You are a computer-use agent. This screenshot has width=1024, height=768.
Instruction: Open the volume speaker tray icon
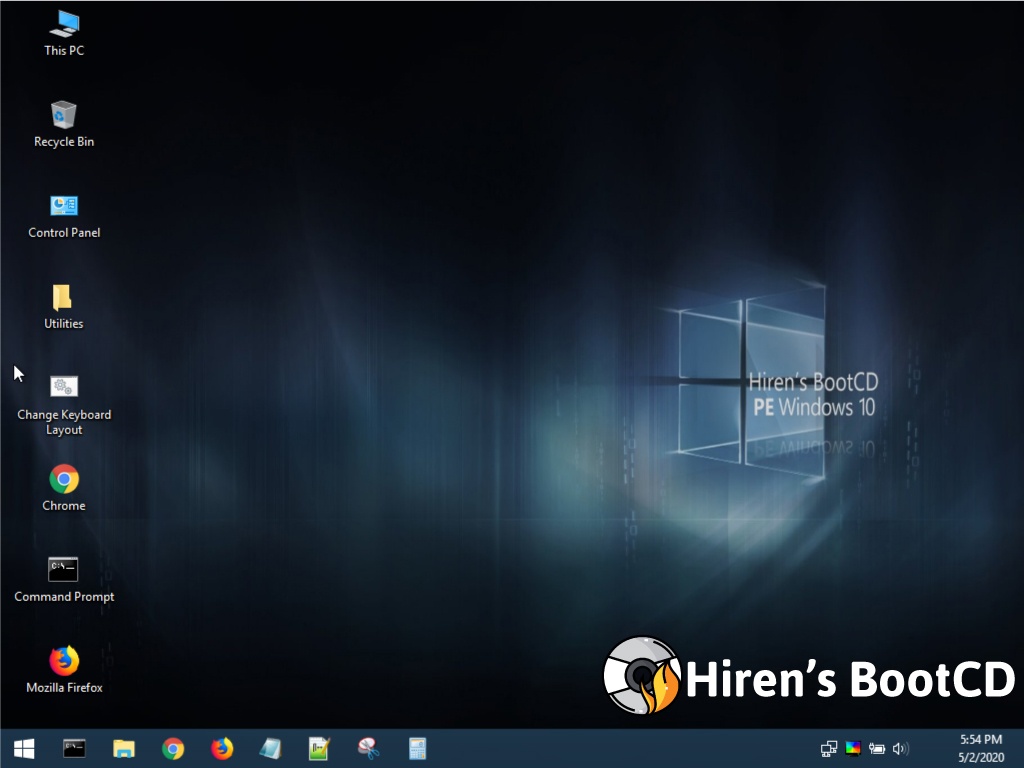click(x=901, y=748)
